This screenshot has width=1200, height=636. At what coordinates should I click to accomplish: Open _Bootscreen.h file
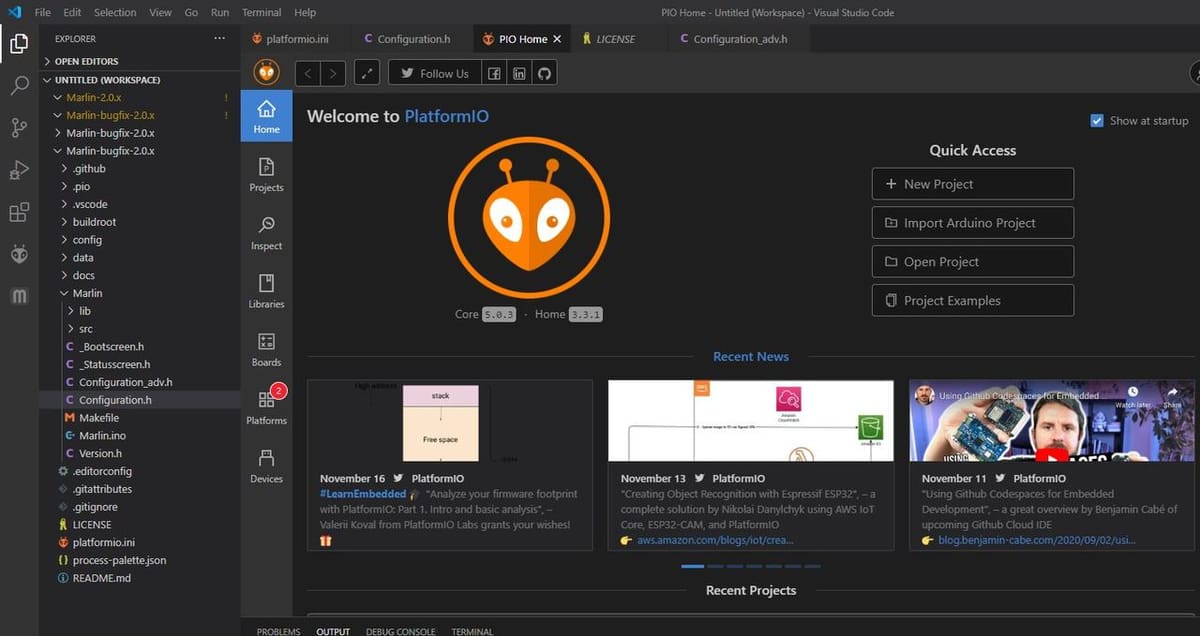(140, 346)
